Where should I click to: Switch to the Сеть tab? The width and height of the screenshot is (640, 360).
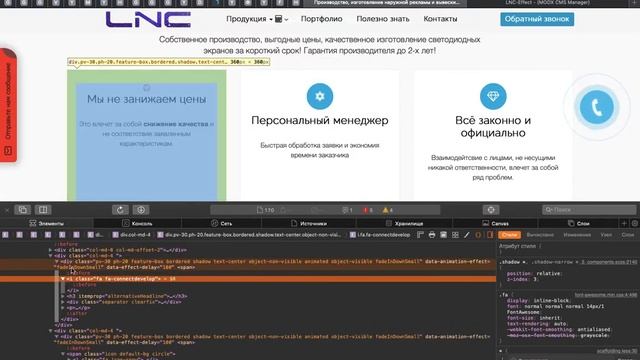click(222, 223)
